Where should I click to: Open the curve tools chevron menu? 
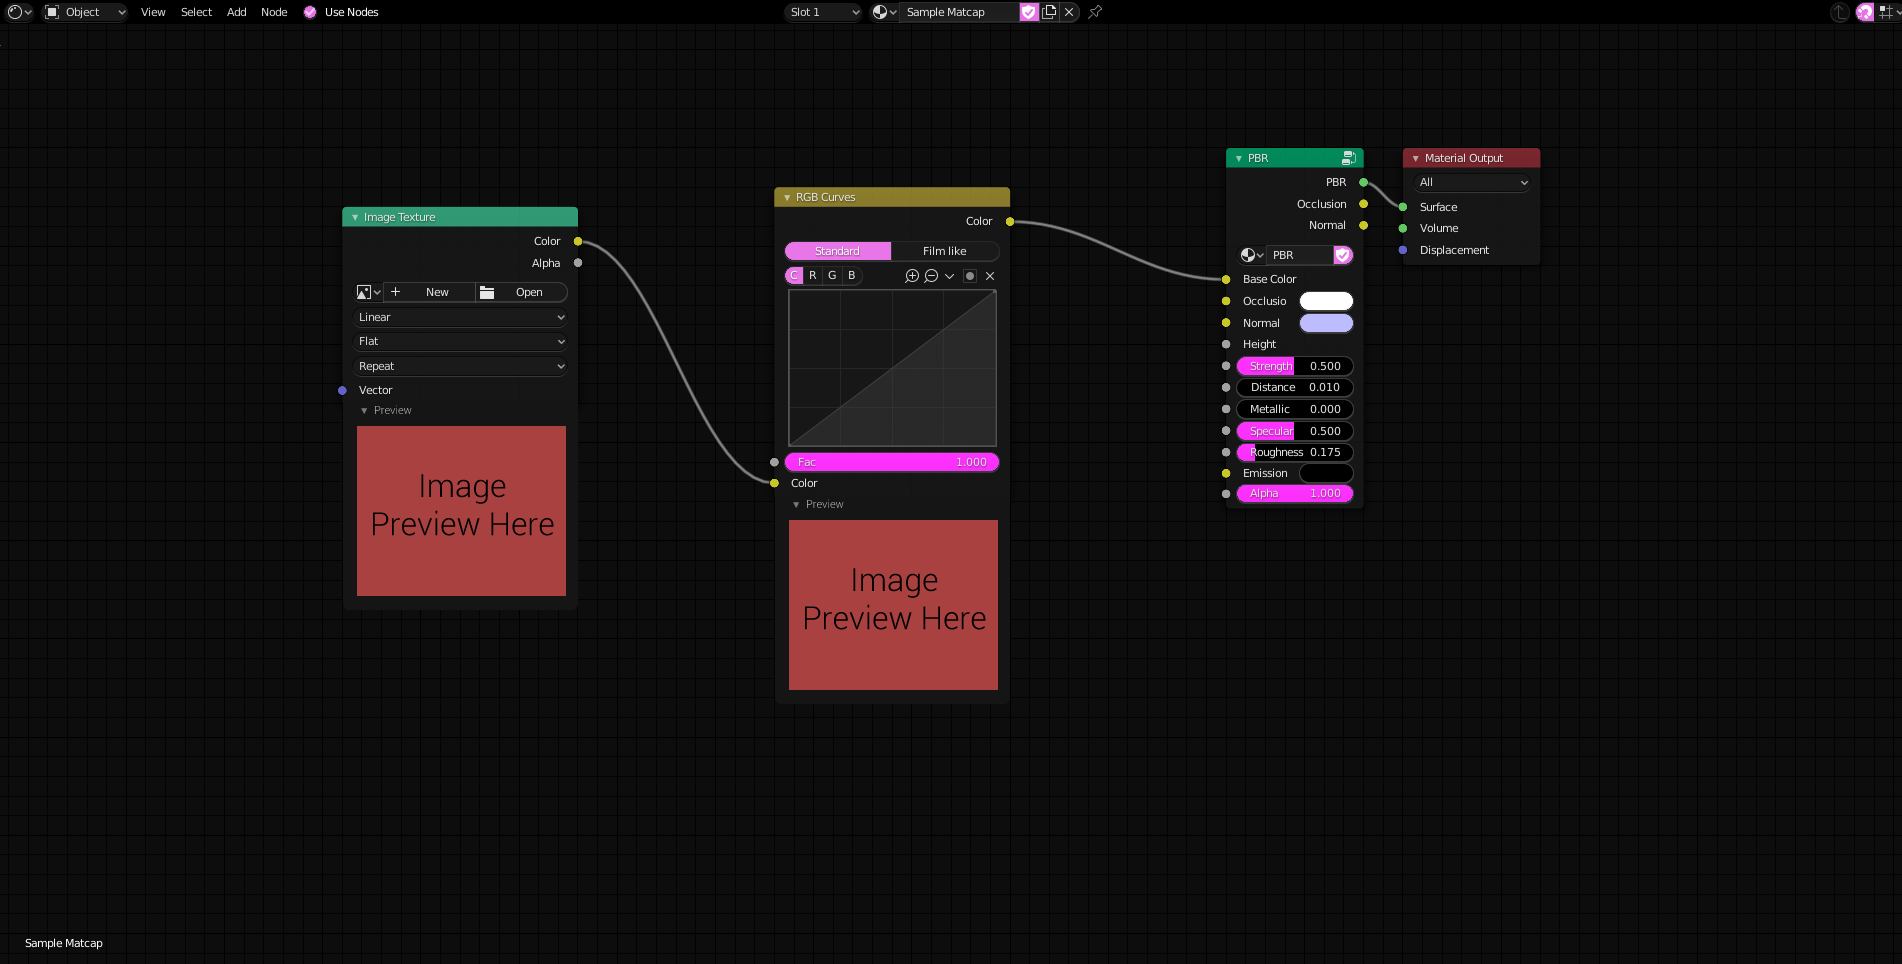950,276
